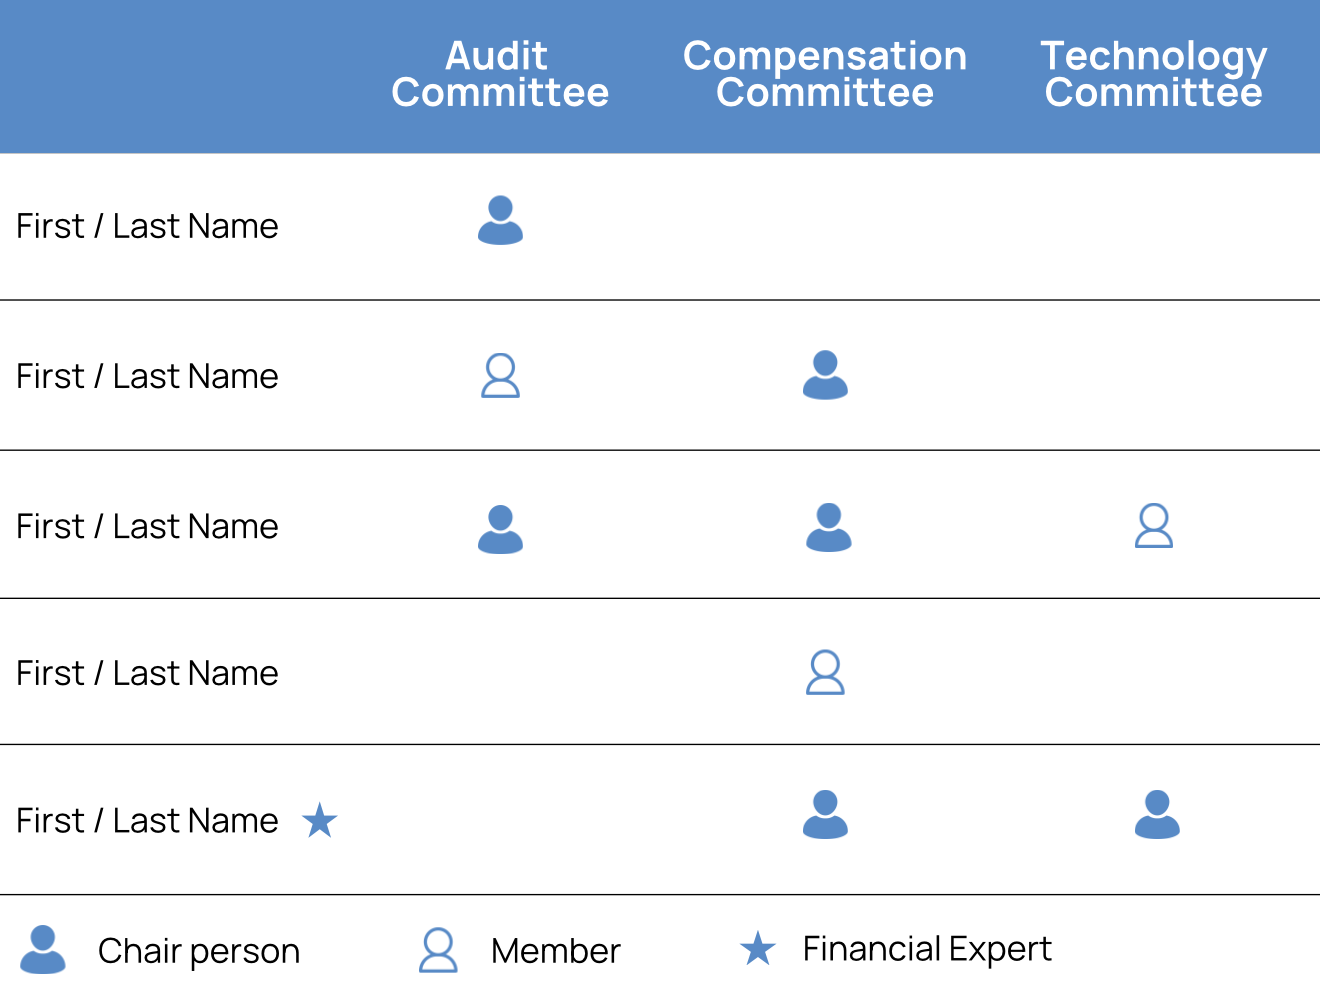Click the star beside the last name entry
The height and width of the screenshot is (1002, 1320).
319,821
